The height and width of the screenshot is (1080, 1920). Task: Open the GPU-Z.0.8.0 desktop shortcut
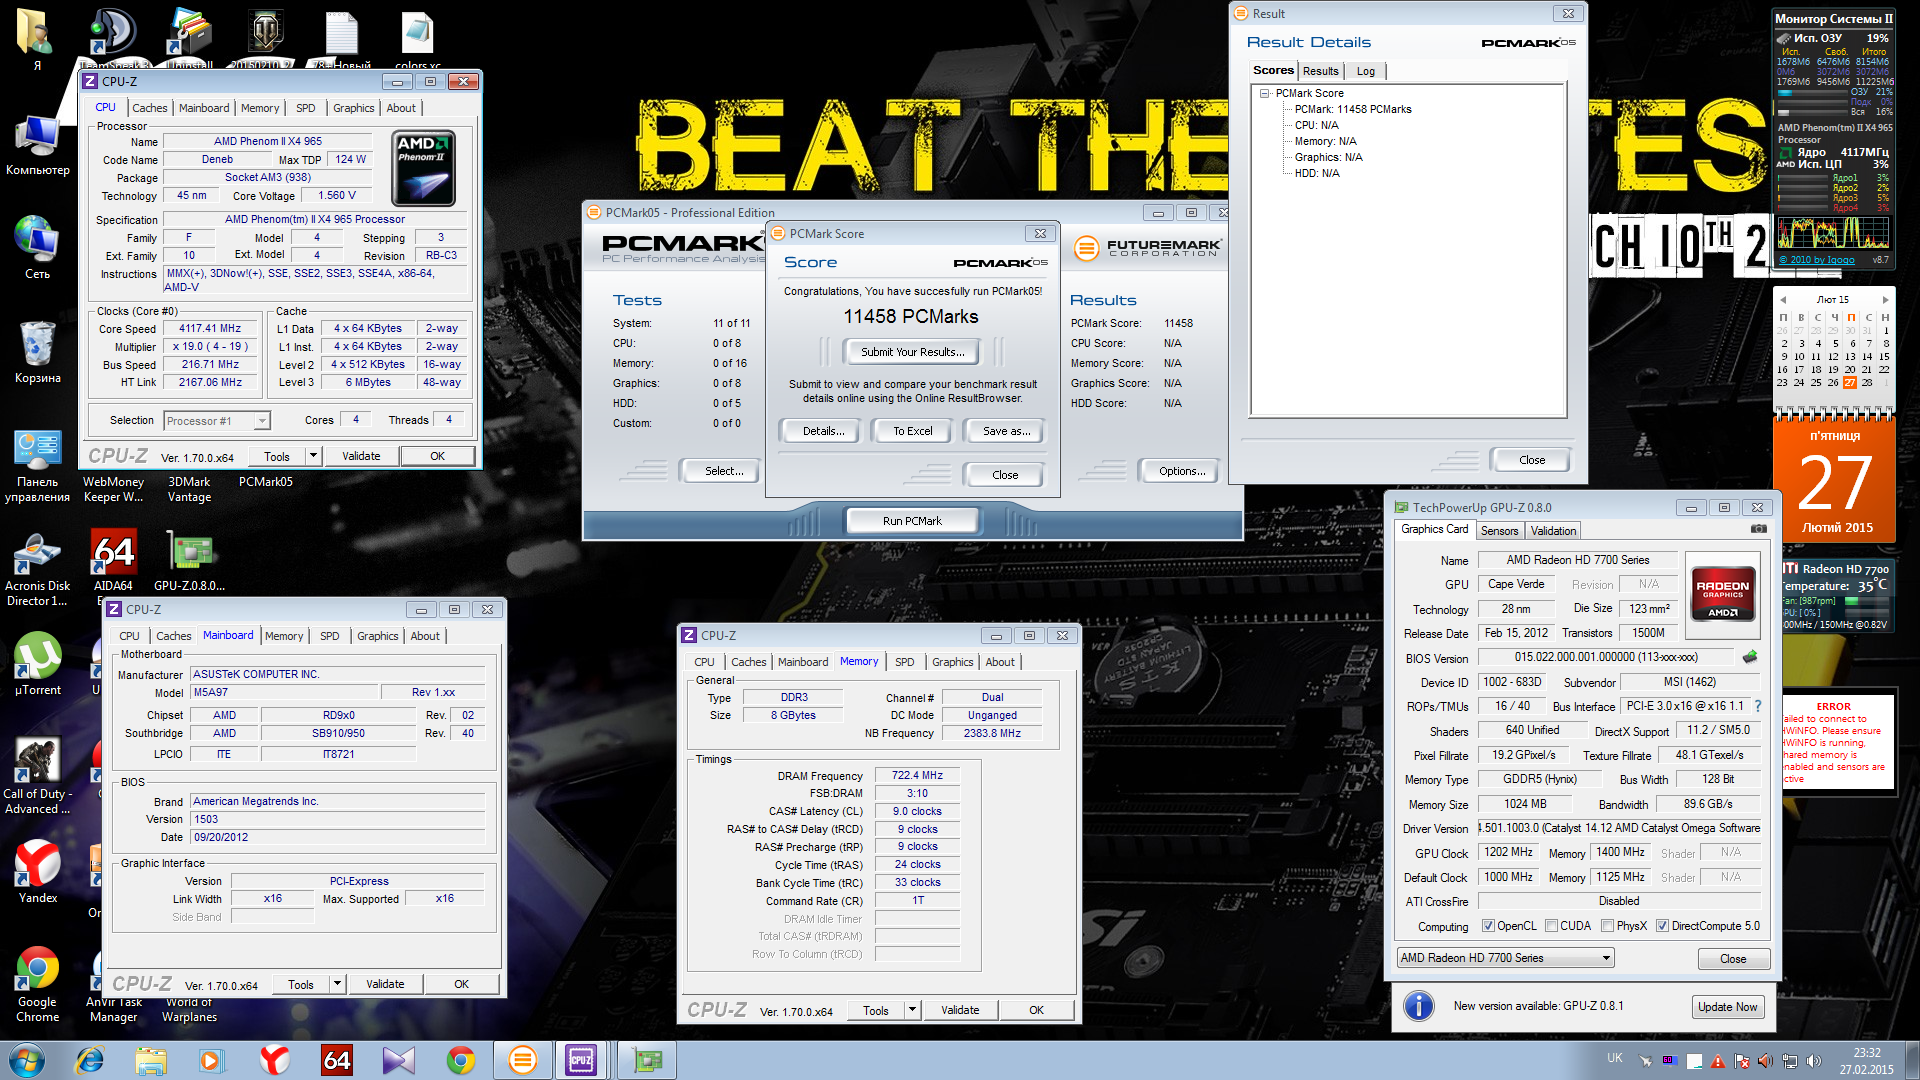point(189,562)
